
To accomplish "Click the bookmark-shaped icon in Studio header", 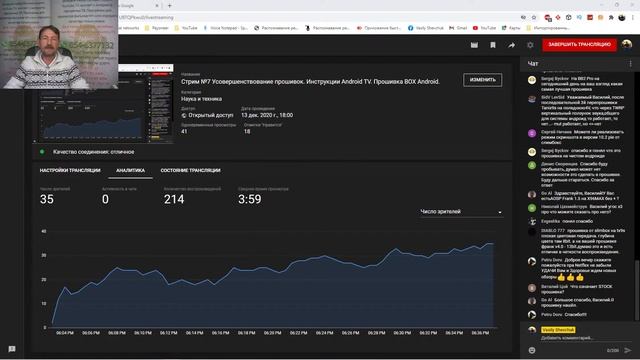I will [x=493, y=45].
